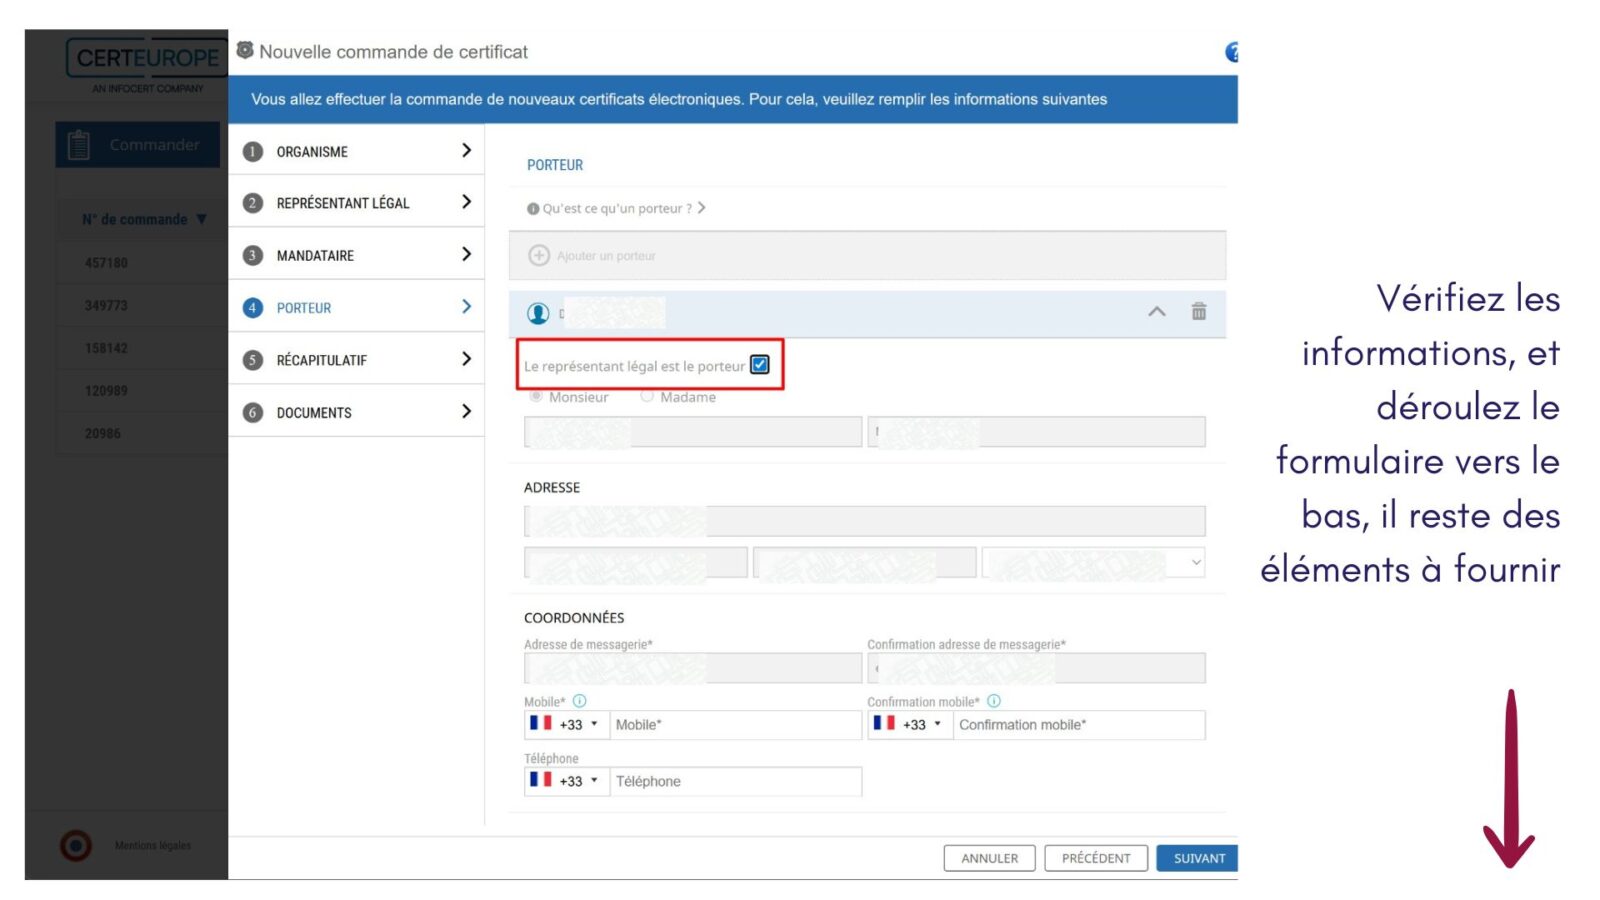Click the info icon next to Mobile label

pyautogui.click(x=579, y=701)
